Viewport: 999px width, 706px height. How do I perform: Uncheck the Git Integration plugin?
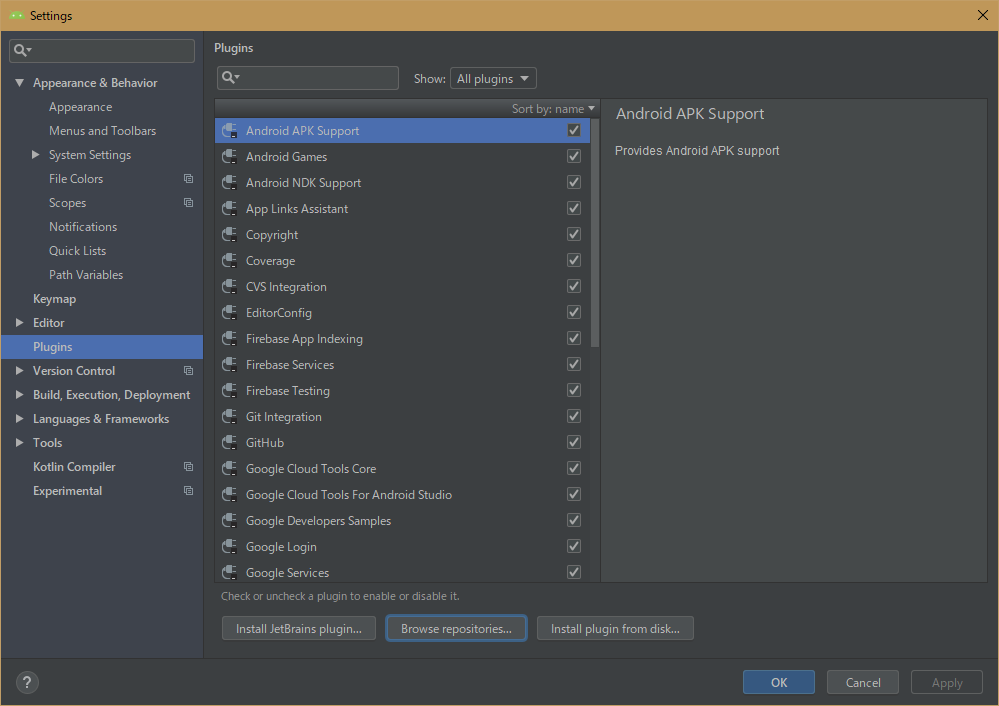tap(573, 415)
